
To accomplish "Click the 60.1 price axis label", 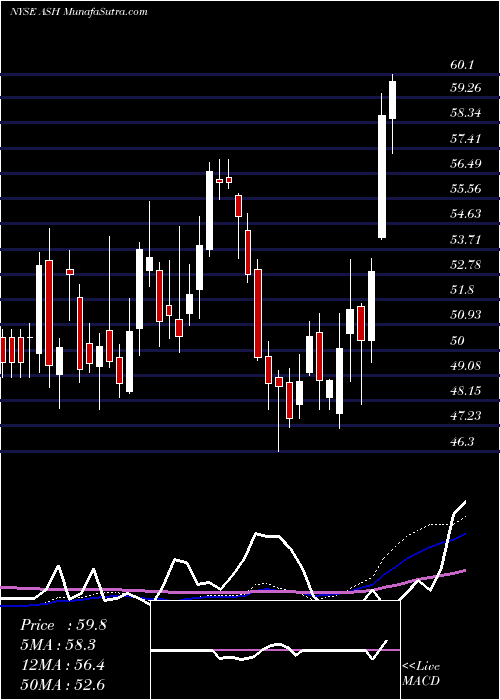I will (462, 65).
